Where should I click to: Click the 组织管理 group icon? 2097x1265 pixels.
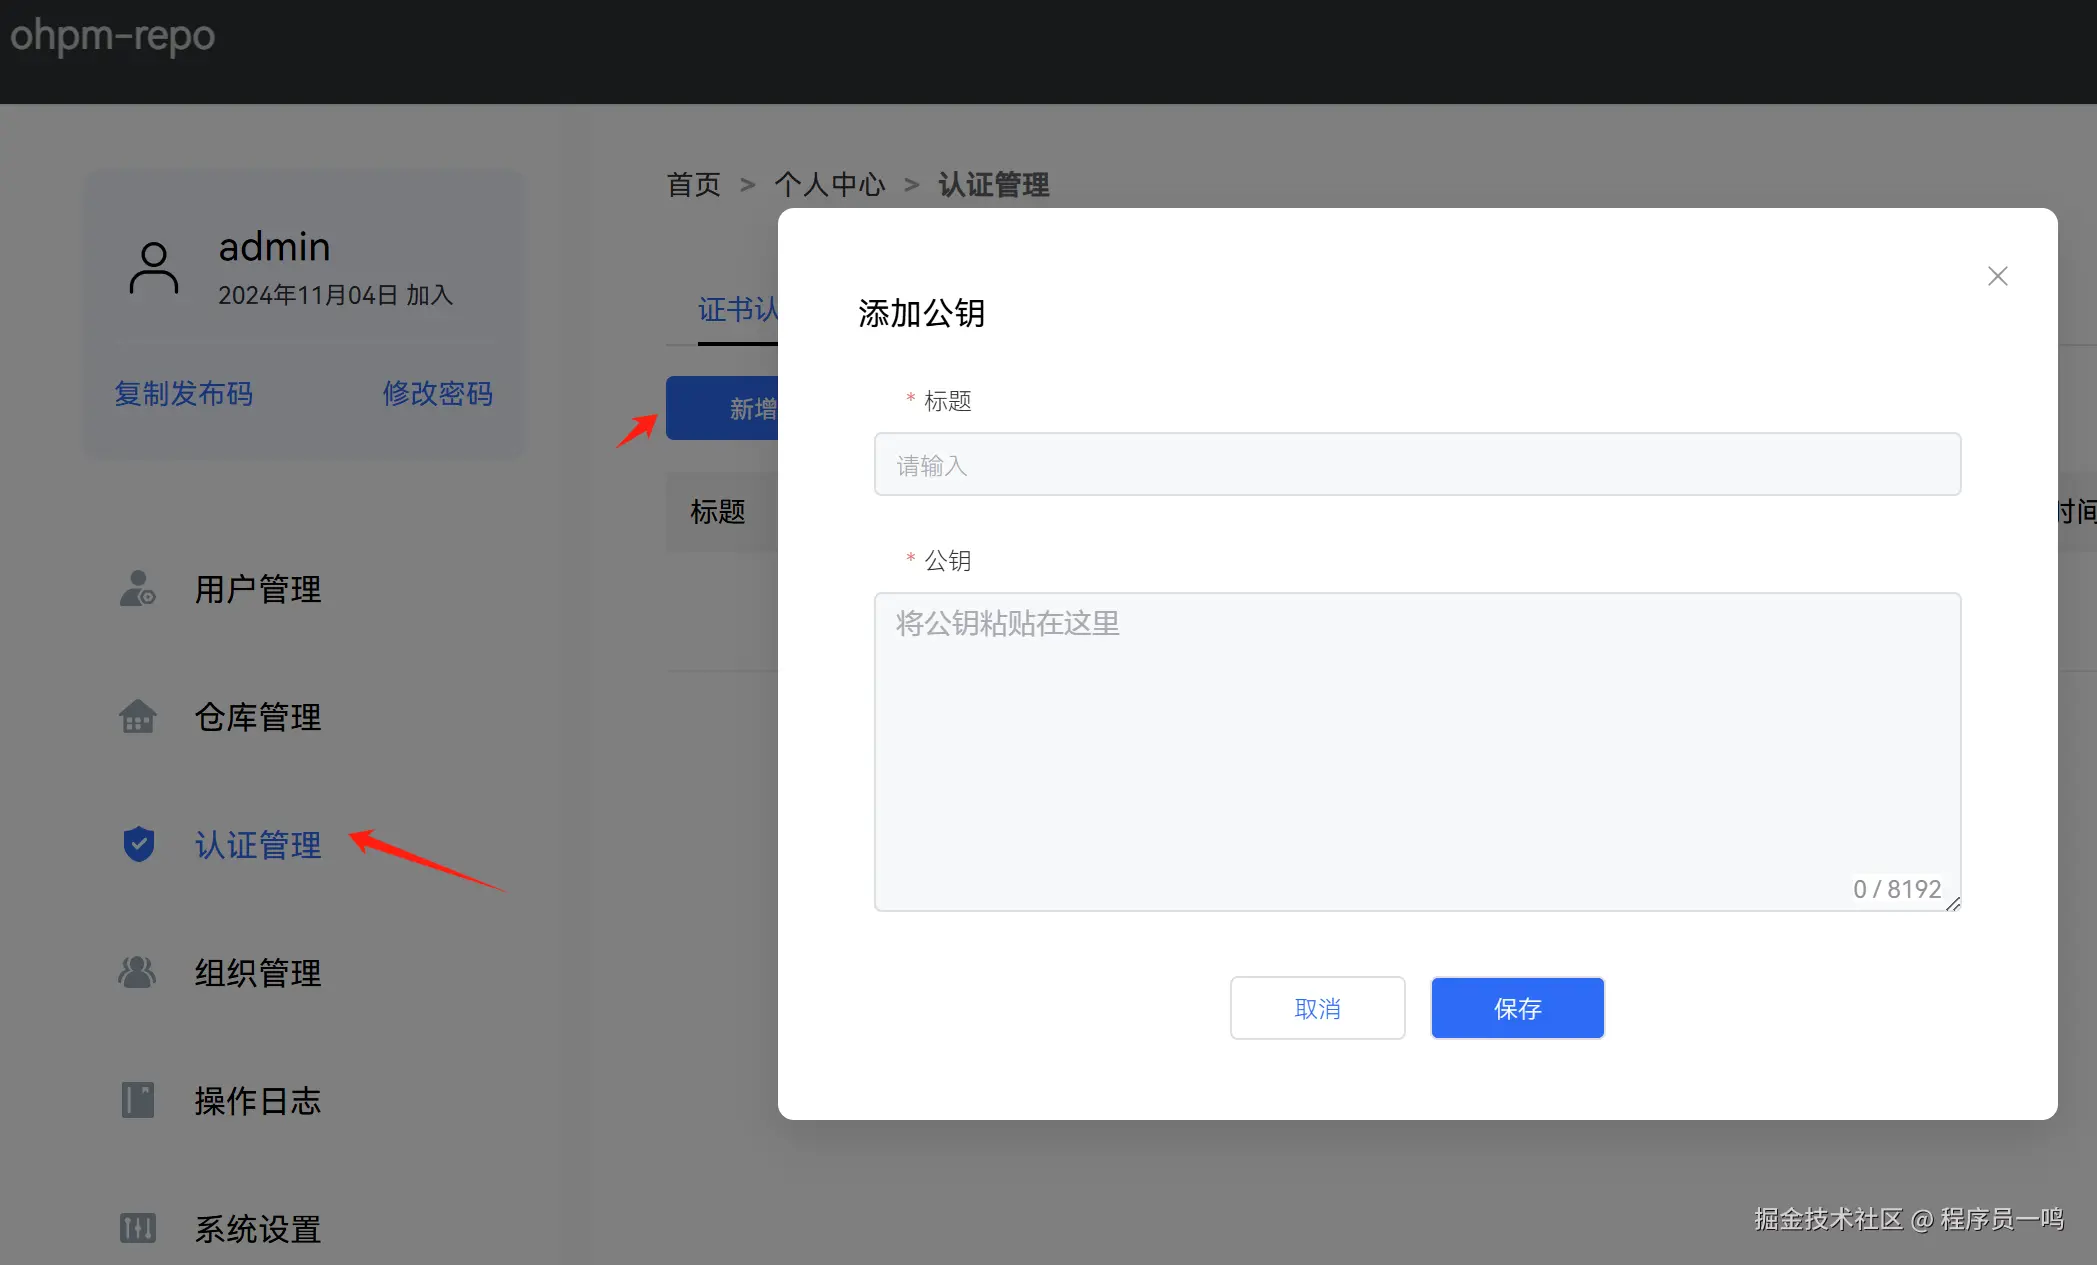tap(137, 973)
